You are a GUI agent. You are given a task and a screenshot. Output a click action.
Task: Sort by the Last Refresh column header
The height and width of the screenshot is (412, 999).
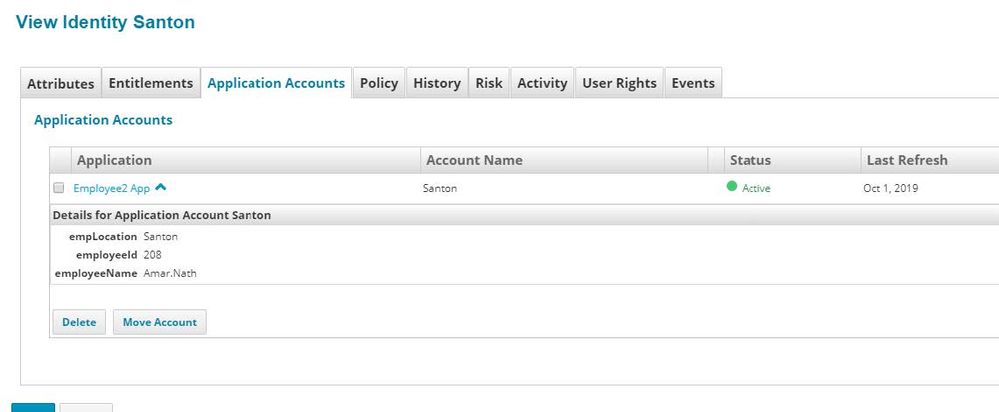pyautogui.click(x=905, y=160)
